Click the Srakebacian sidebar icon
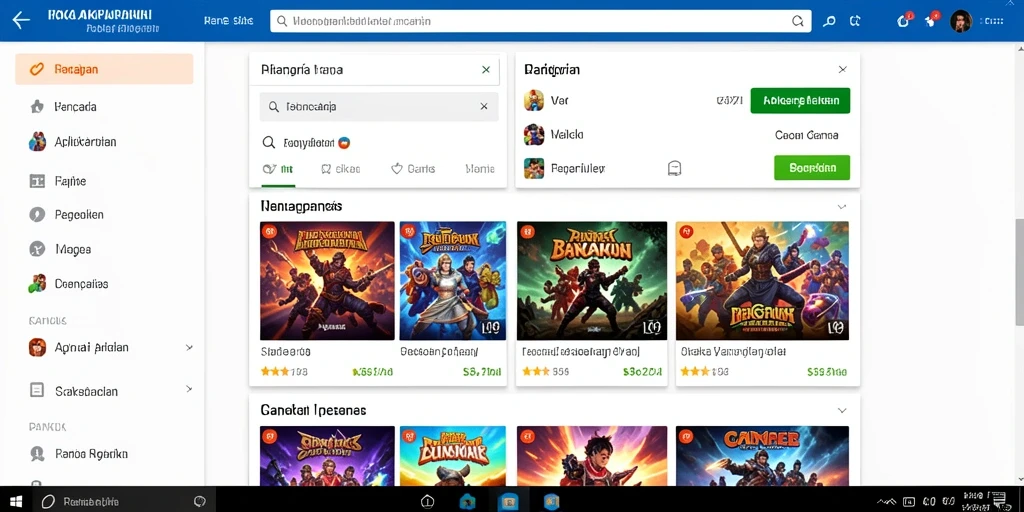Image resolution: width=1024 pixels, height=512 pixels. [x=37, y=391]
